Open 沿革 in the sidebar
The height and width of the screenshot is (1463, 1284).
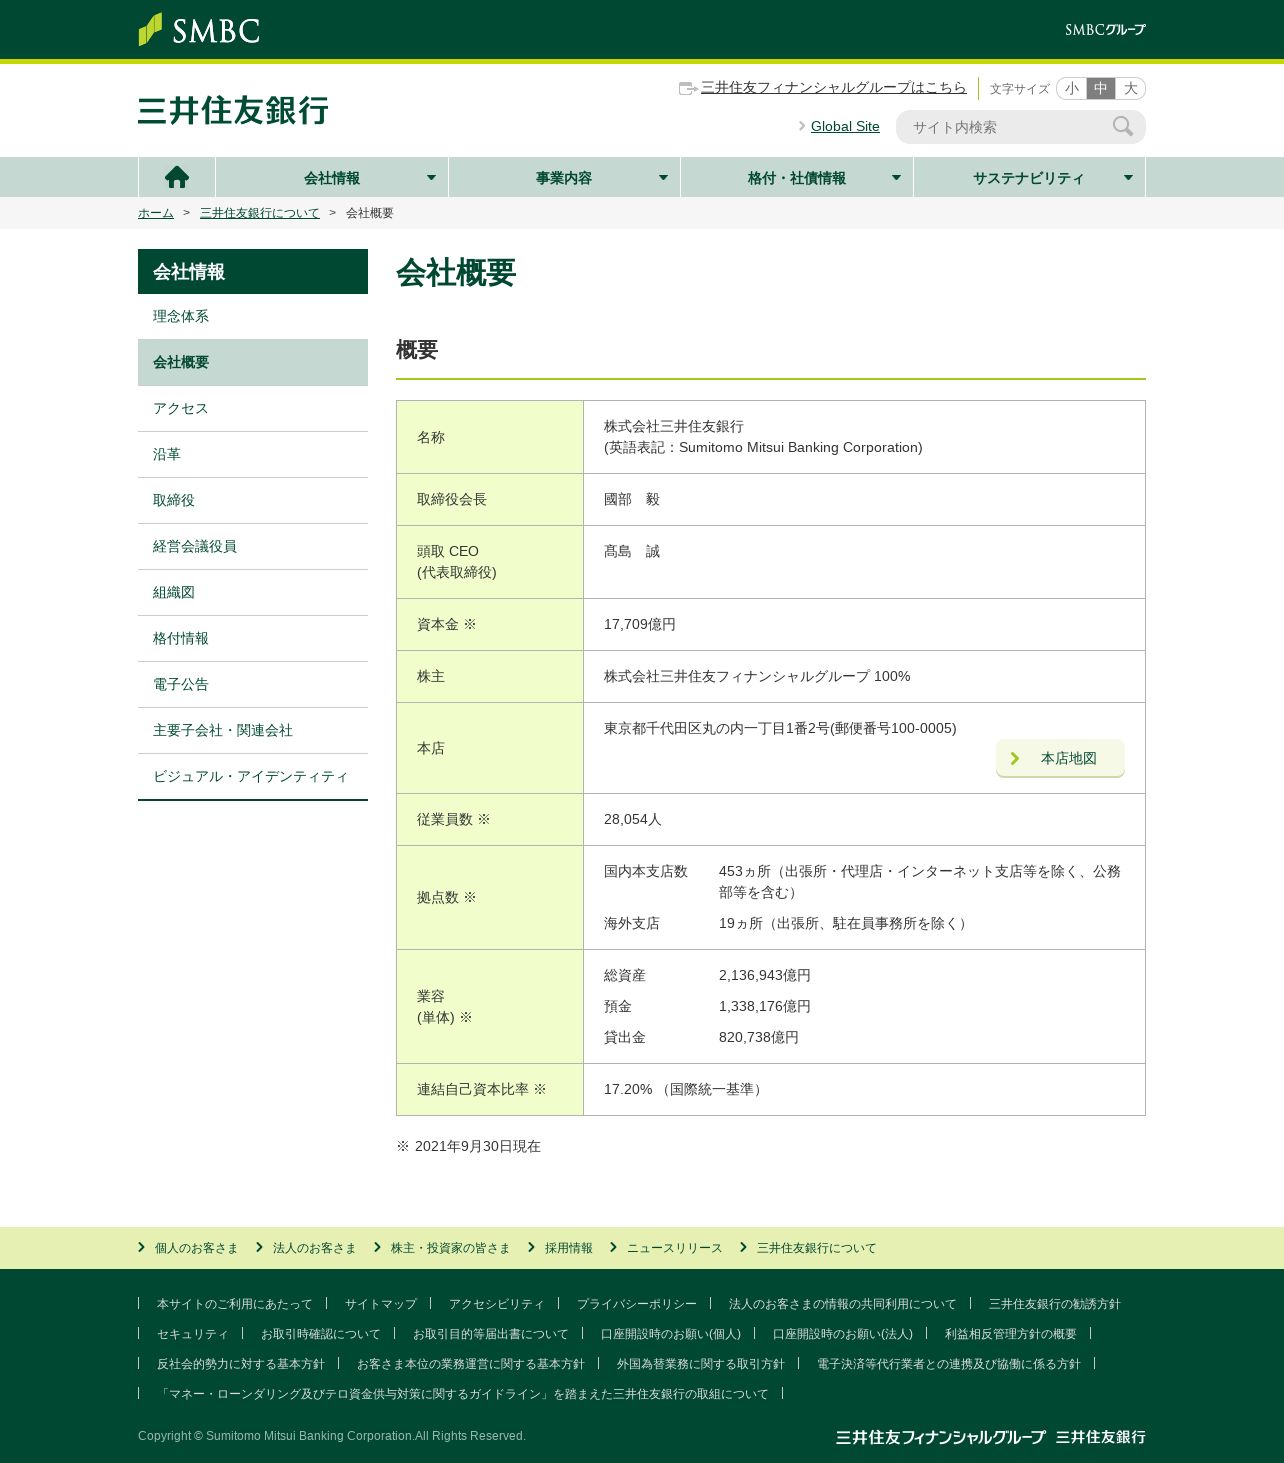(x=253, y=454)
